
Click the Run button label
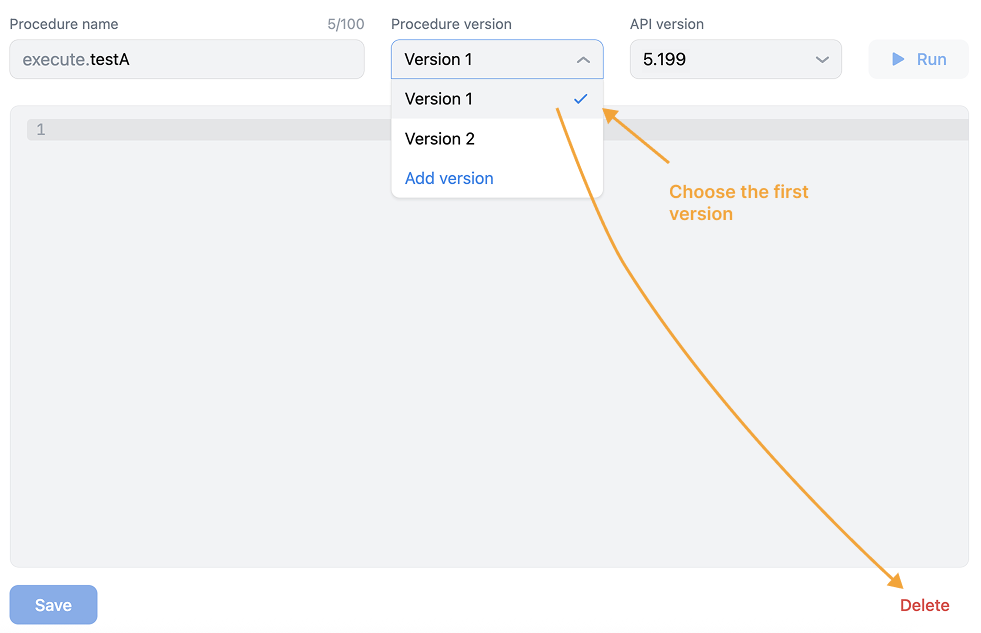(931, 59)
